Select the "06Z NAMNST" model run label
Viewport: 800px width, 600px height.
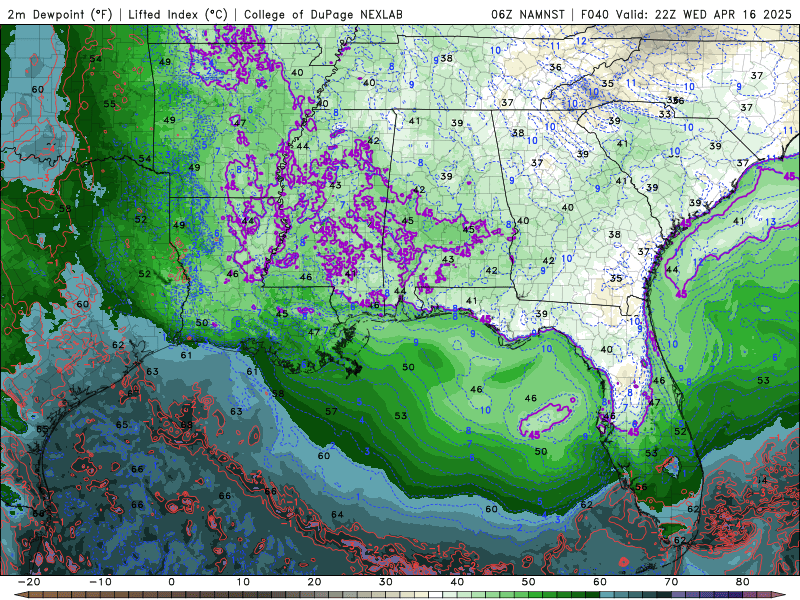coord(528,14)
